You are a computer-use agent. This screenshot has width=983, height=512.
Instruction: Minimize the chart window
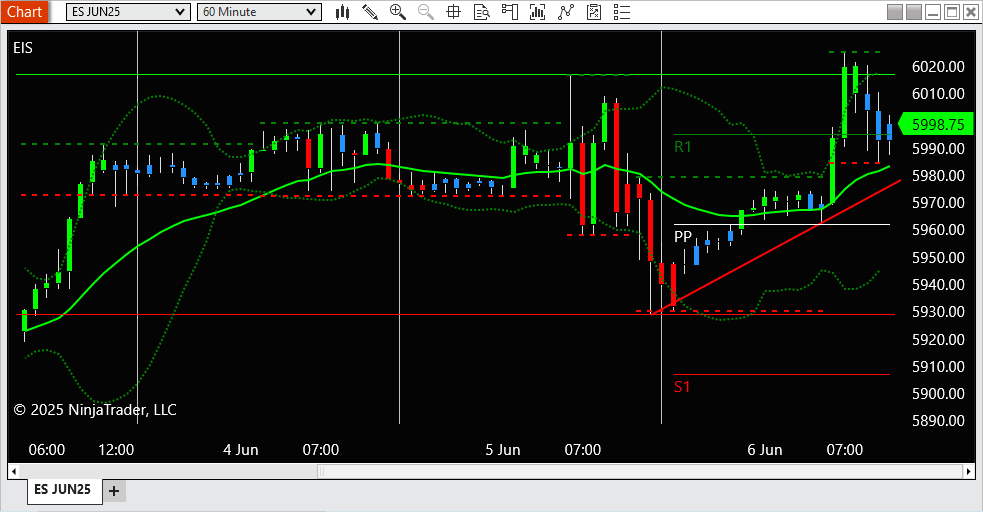933,12
